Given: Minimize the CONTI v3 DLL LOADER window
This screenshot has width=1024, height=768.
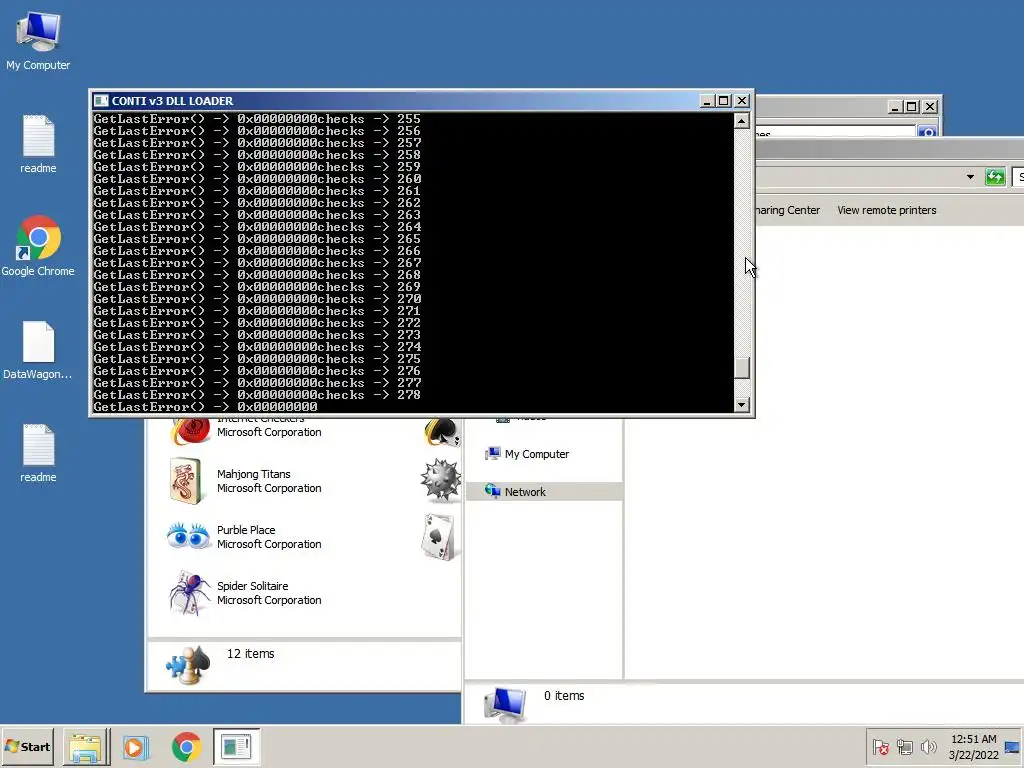Looking at the screenshot, I should 707,101.
